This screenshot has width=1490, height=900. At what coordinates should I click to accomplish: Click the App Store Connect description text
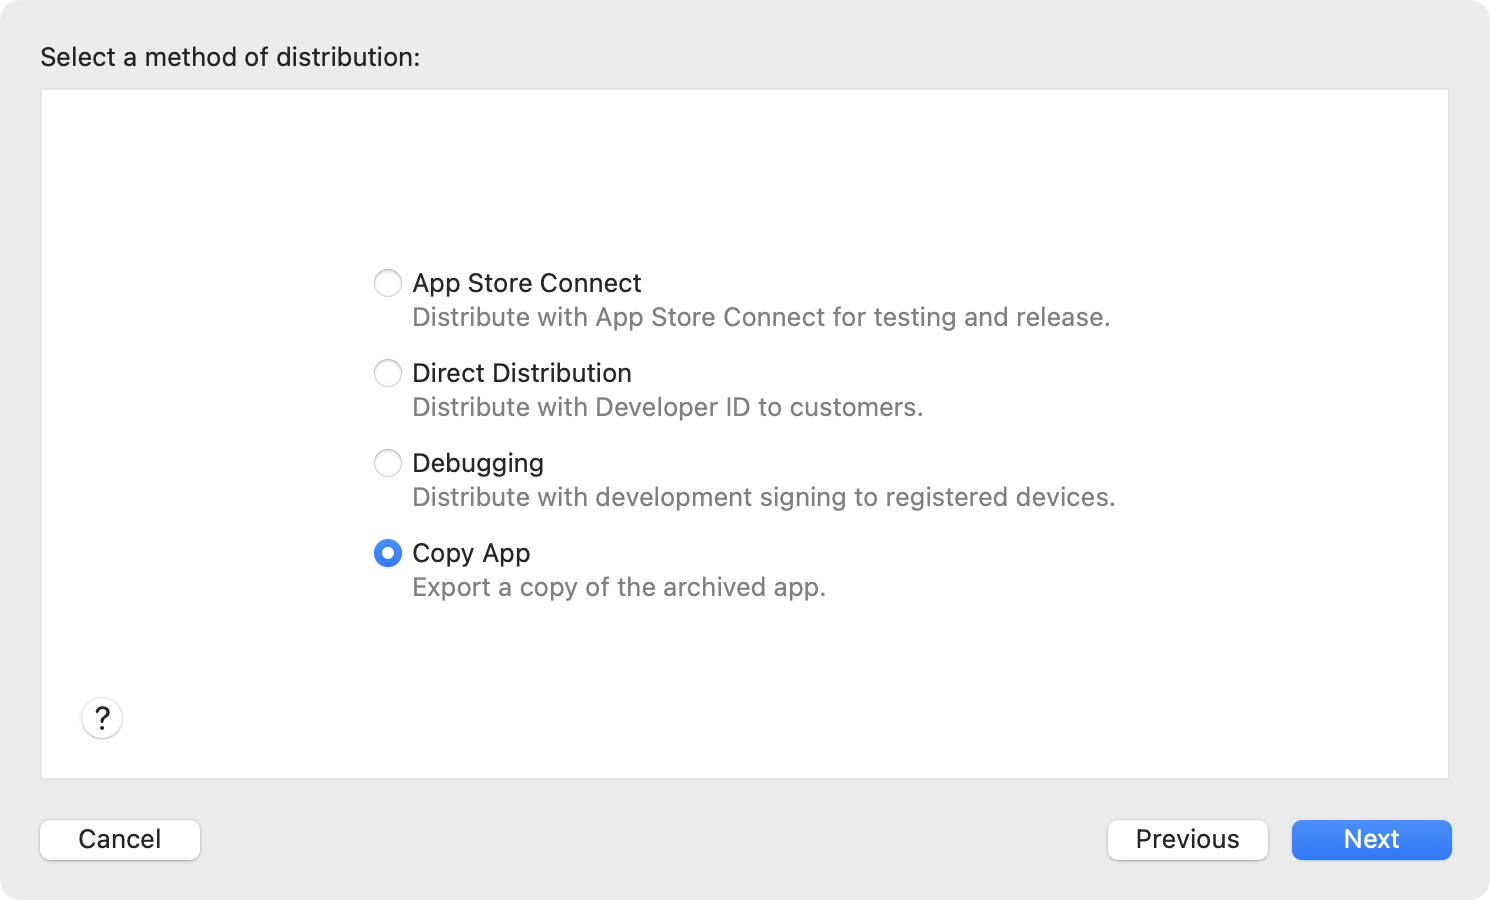(x=761, y=317)
